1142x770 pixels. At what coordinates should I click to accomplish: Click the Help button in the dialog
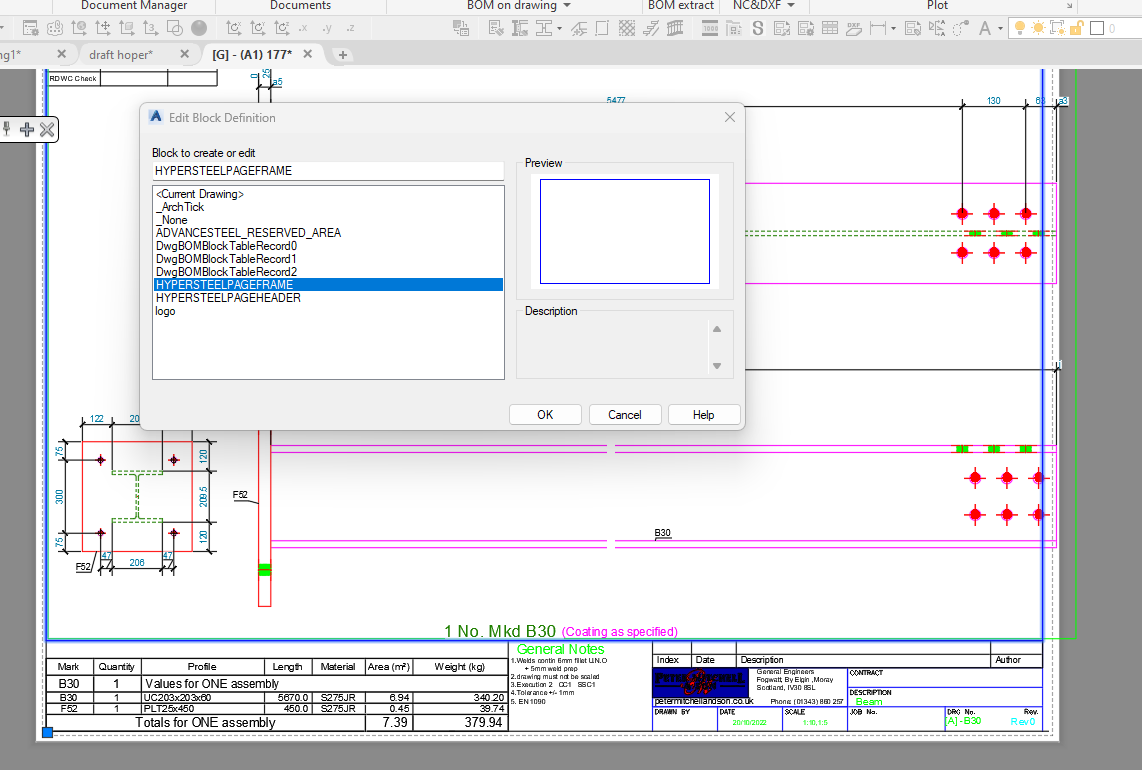[704, 414]
